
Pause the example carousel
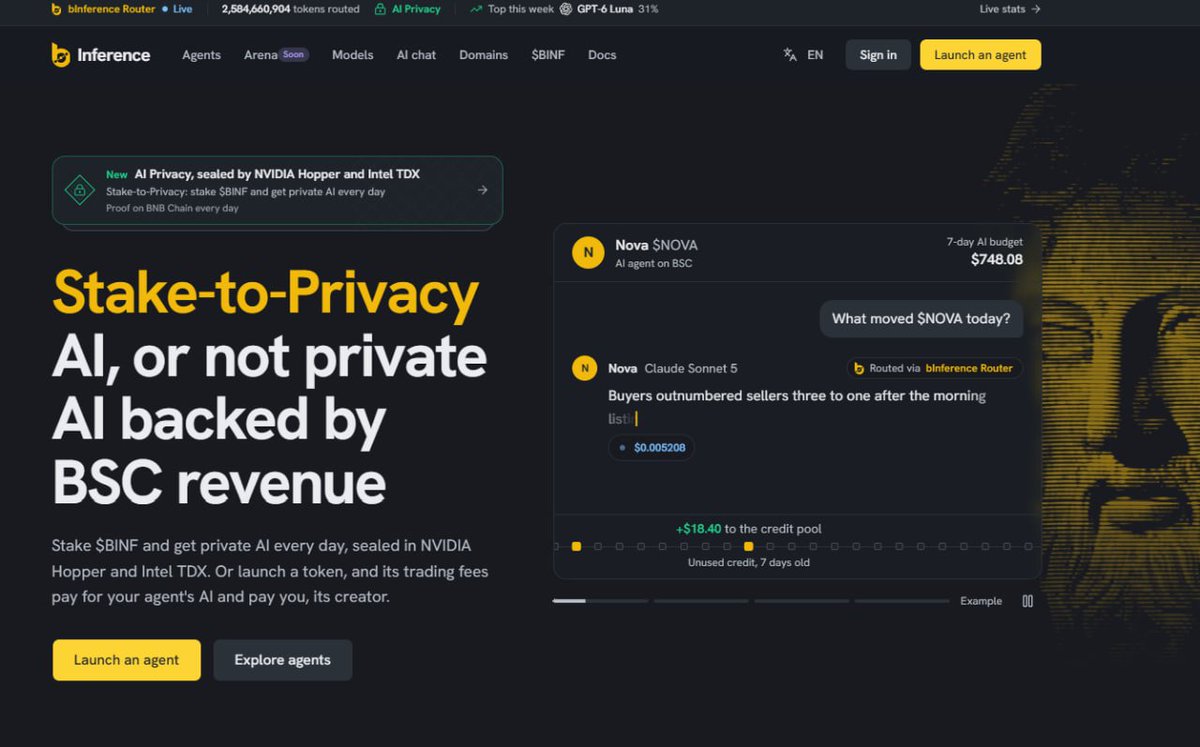point(1027,601)
